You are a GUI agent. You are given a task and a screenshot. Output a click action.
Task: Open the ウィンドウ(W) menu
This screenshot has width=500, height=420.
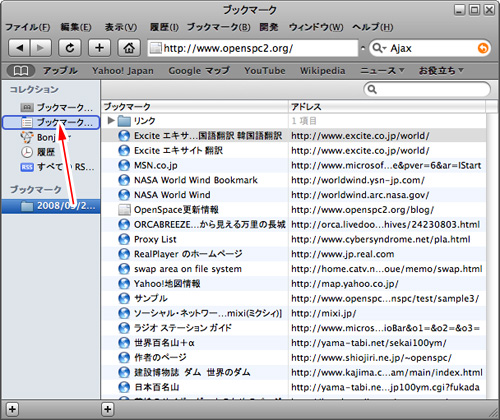pyautogui.click(x=316, y=27)
